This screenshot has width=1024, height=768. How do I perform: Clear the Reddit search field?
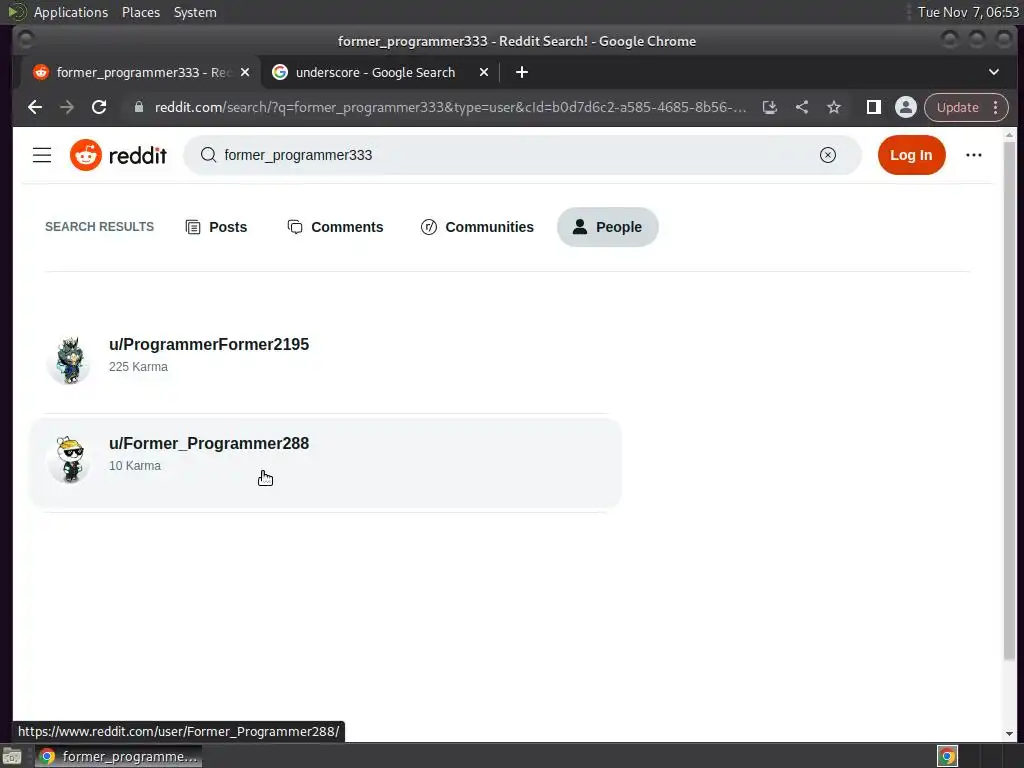tap(827, 155)
